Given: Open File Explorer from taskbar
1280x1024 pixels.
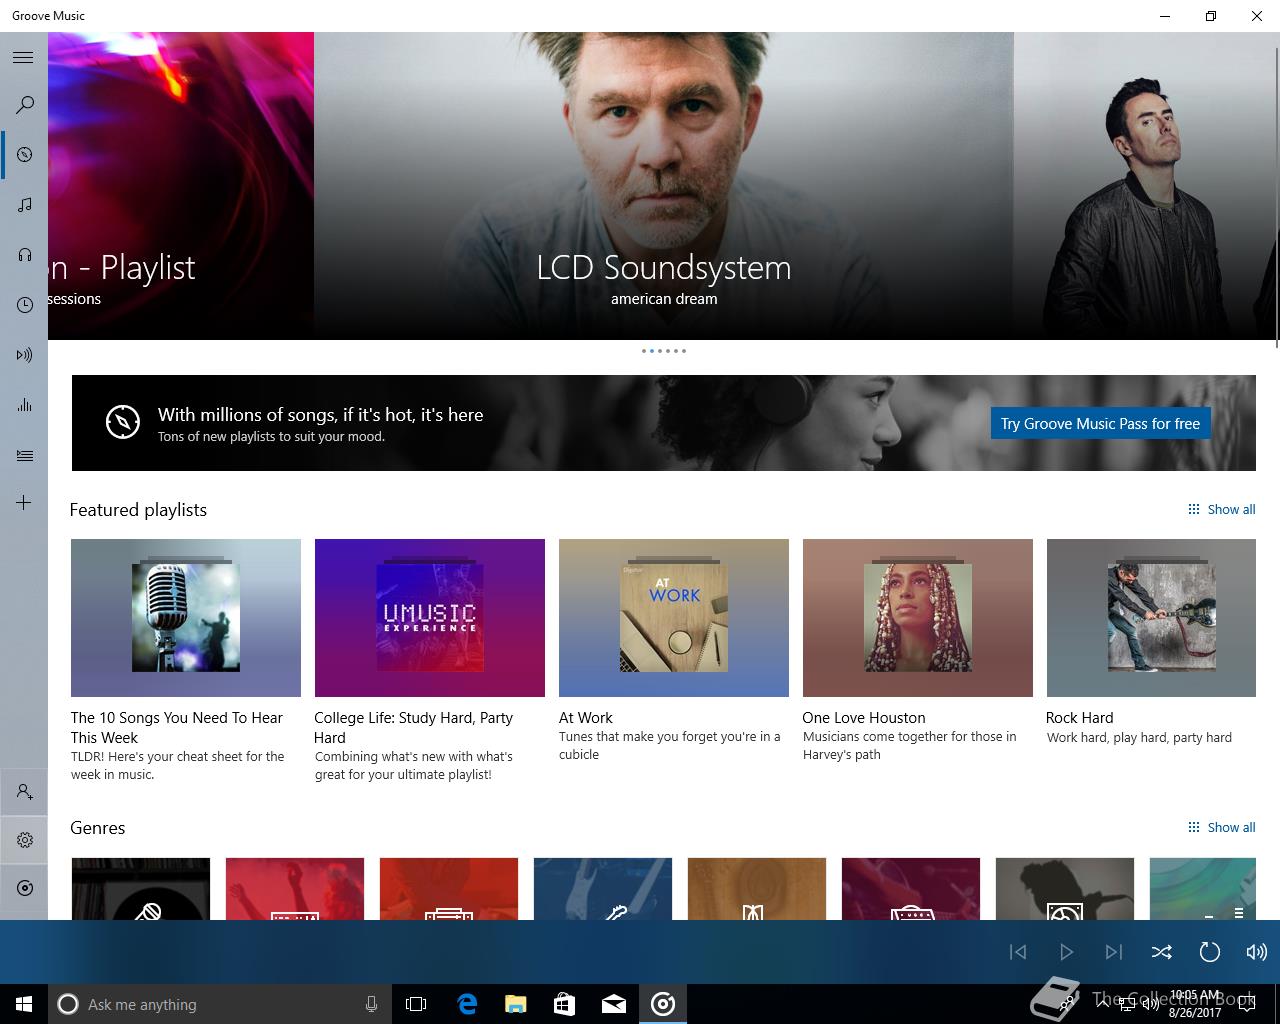Looking at the screenshot, I should 516,1004.
